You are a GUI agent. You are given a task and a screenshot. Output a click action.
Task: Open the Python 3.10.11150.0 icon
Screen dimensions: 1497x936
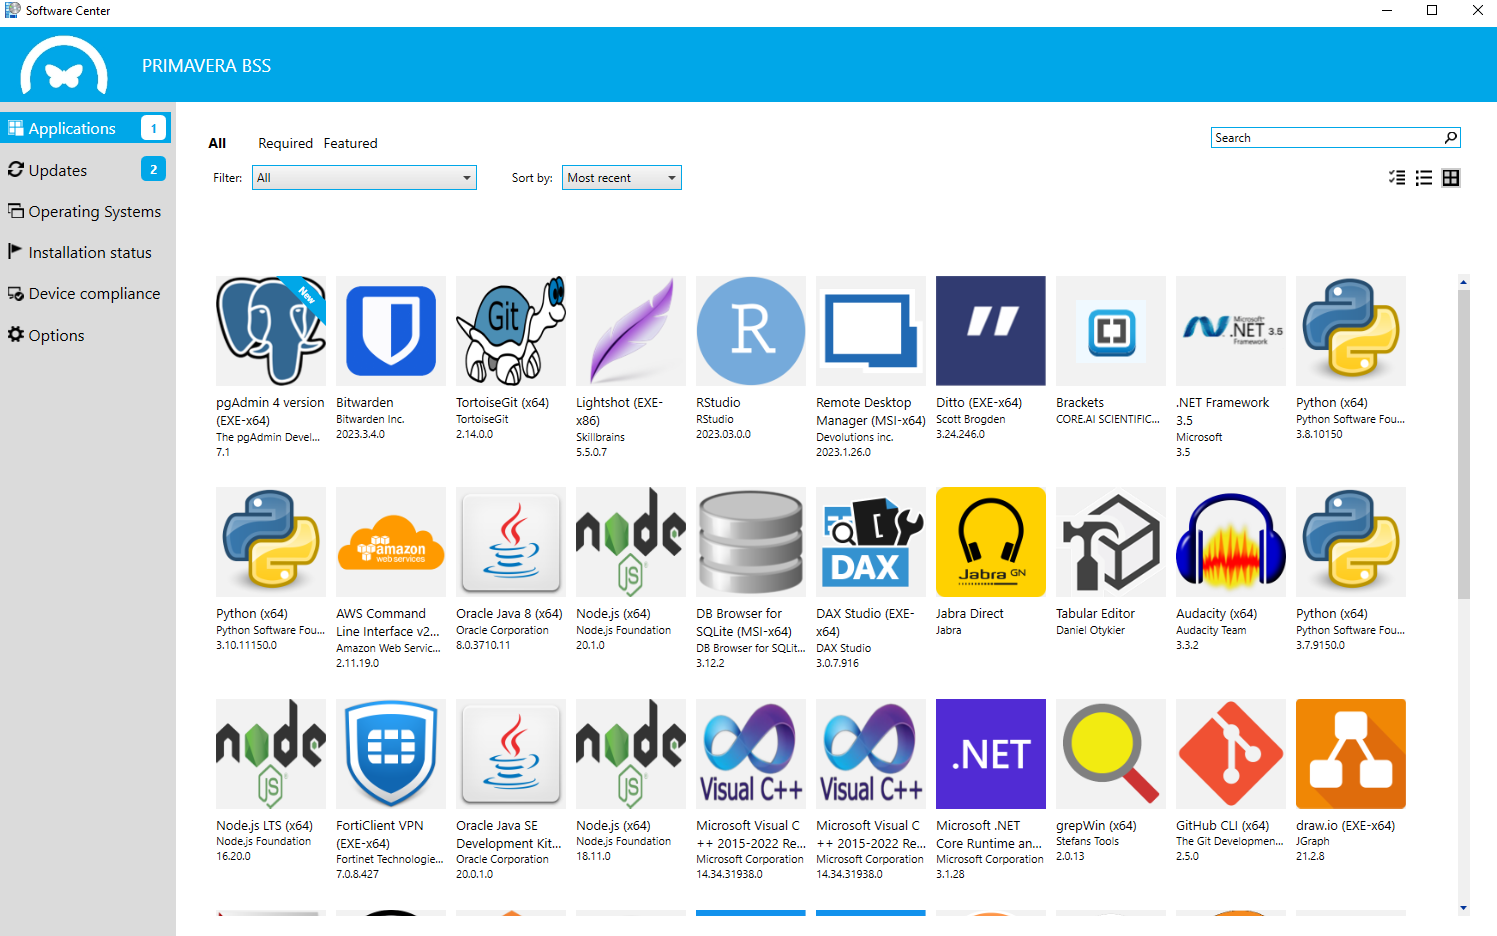(271, 542)
